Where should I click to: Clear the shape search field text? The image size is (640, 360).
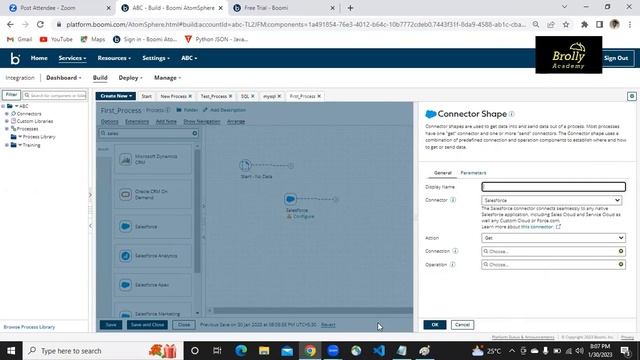click(195, 133)
